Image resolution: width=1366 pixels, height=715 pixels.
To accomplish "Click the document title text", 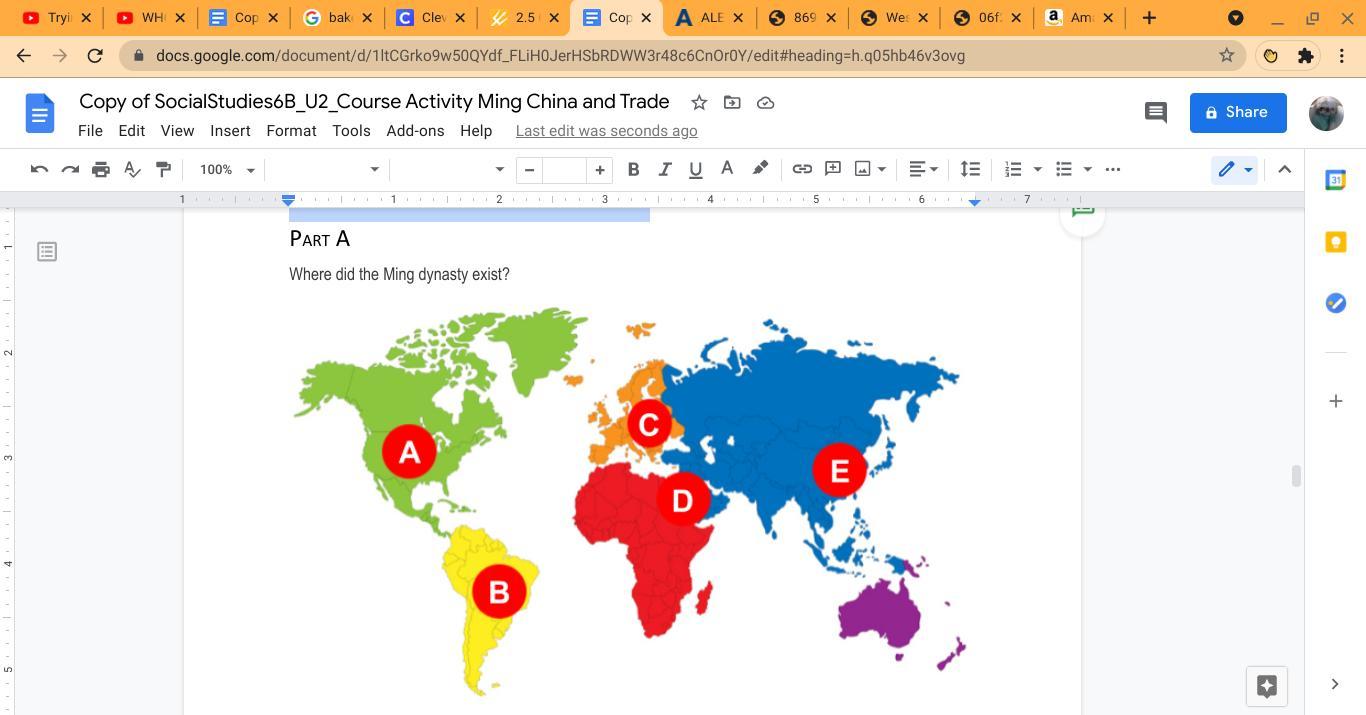I will (374, 101).
